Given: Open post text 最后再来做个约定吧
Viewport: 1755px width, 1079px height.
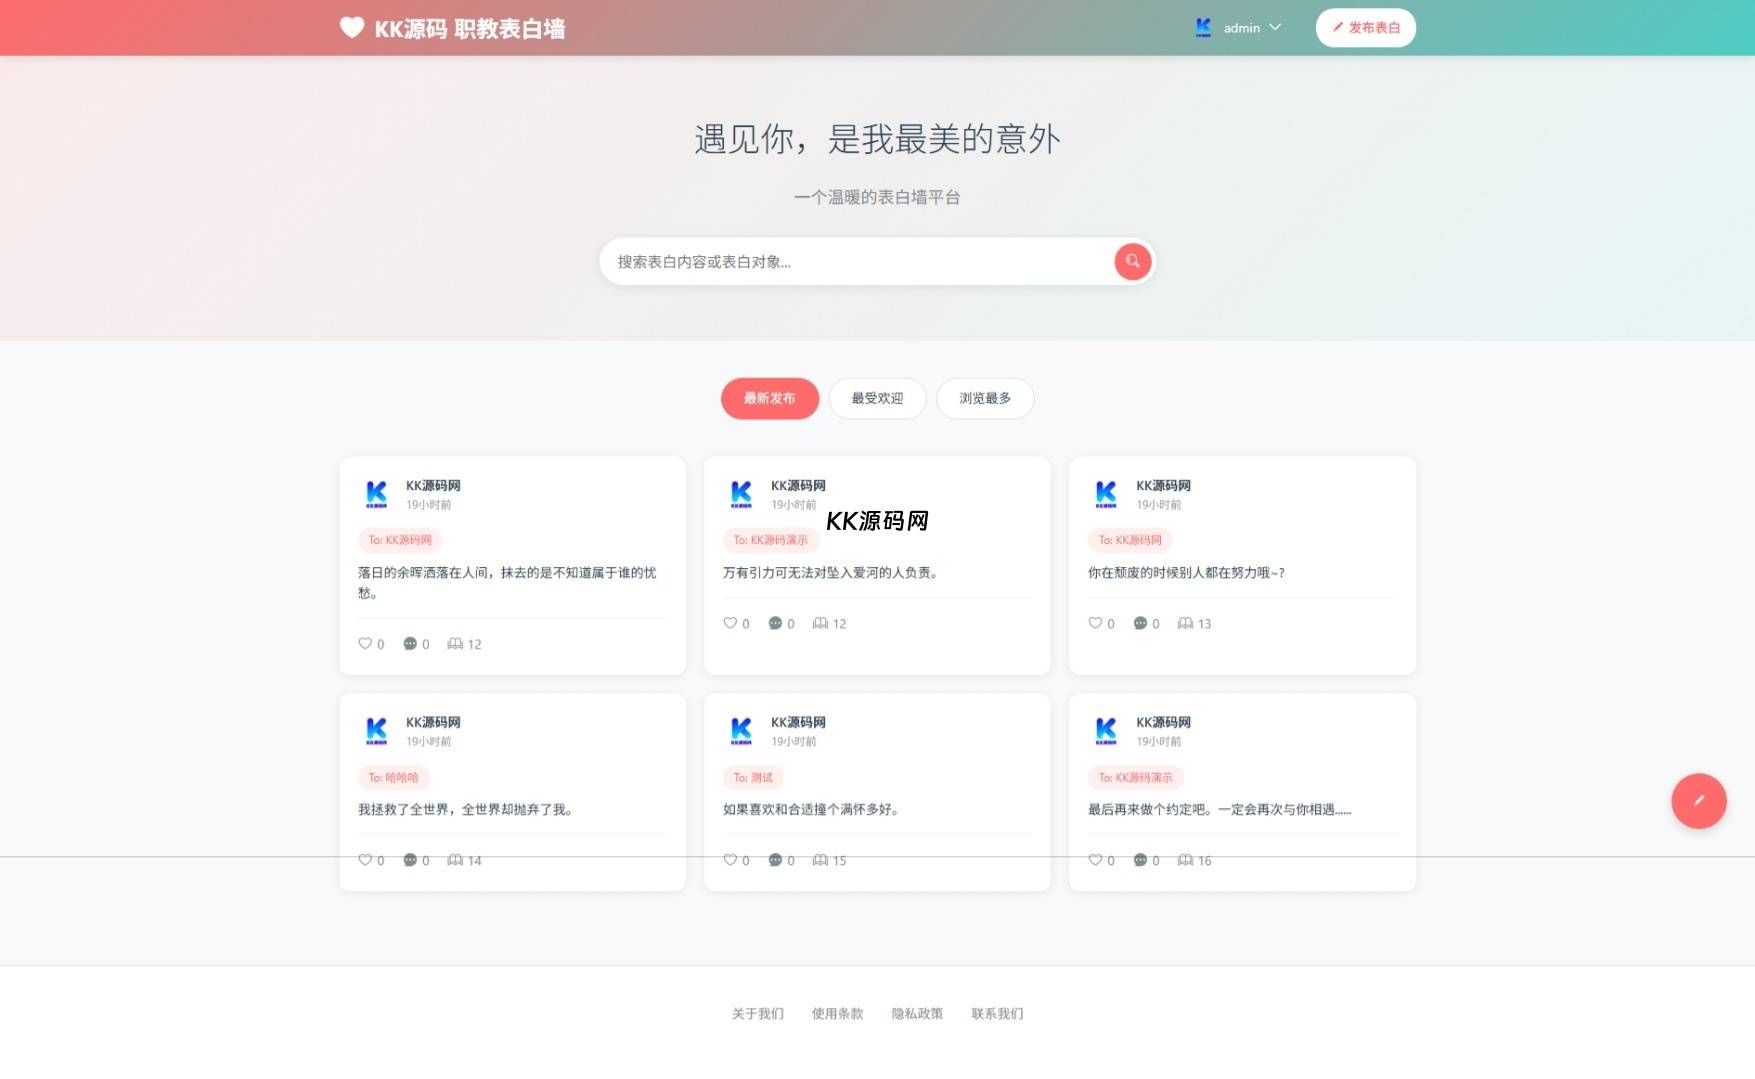Looking at the screenshot, I should pyautogui.click(x=1220, y=809).
